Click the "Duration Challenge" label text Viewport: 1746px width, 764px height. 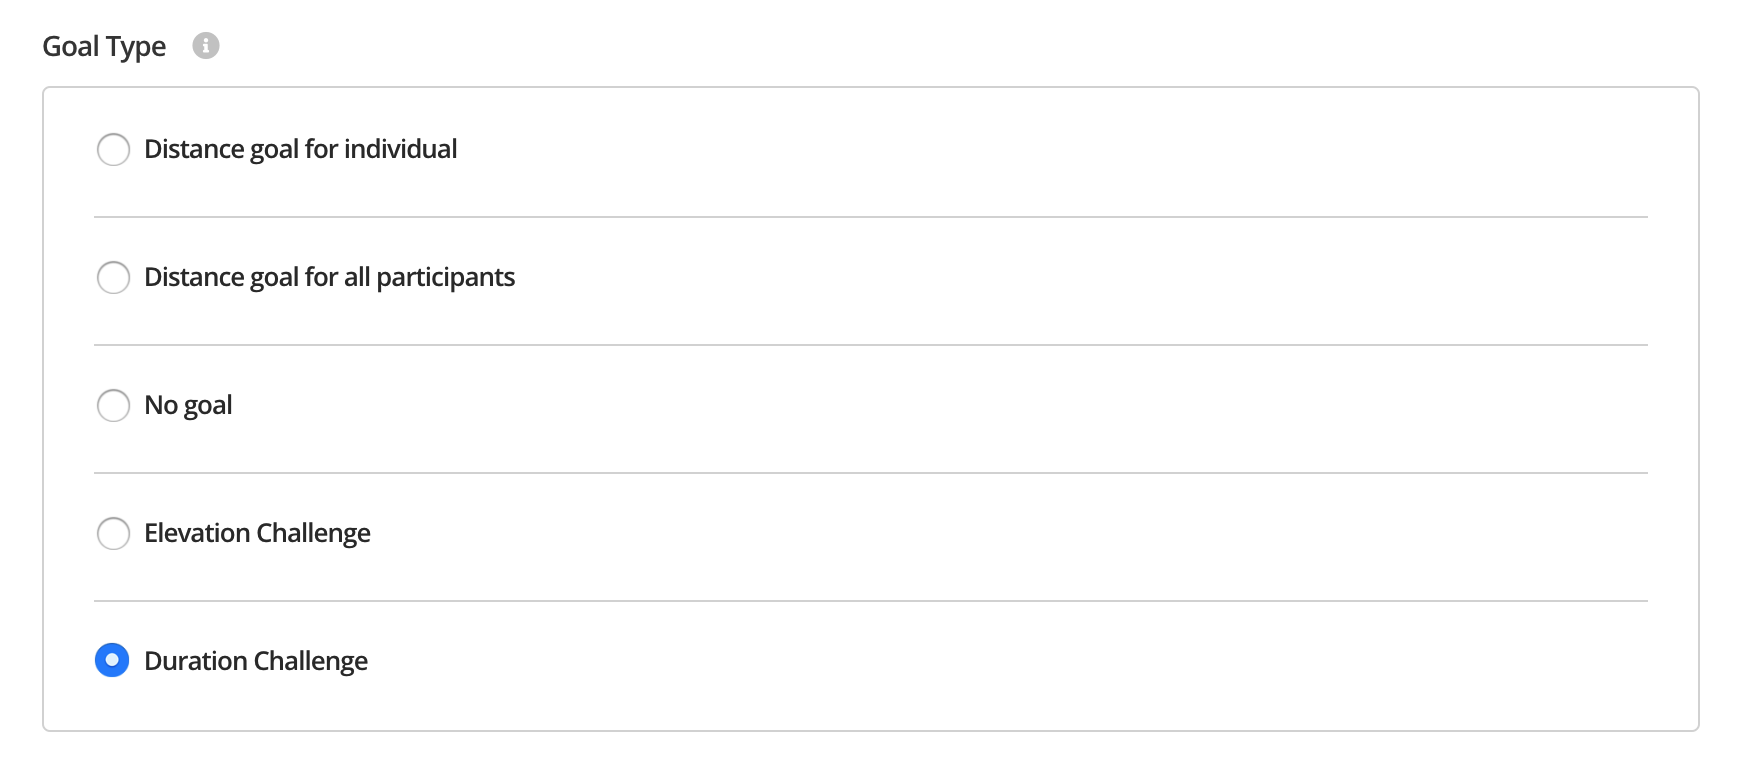click(256, 661)
